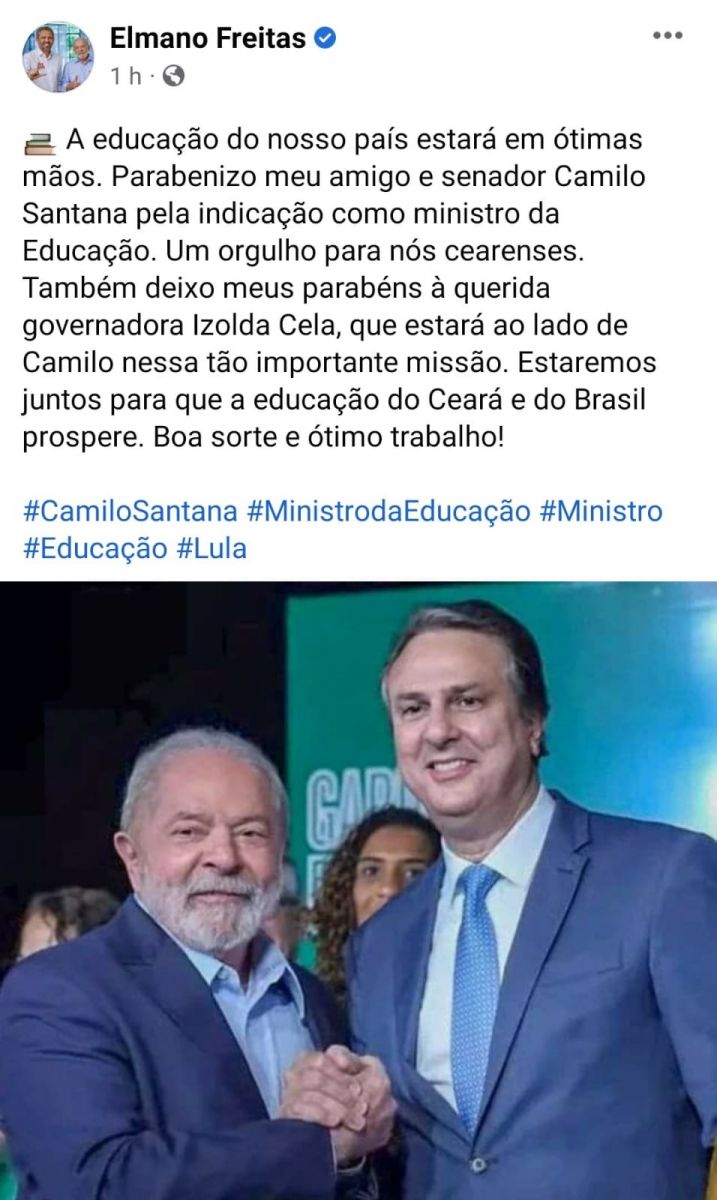Open the three-dot post options menu
Screen dimensions: 717x1200
coord(668,35)
